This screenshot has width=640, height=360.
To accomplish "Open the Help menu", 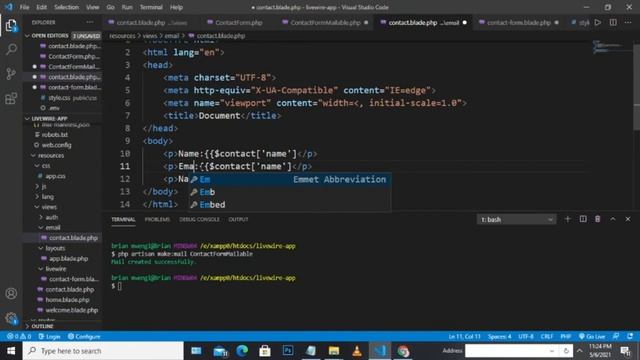I will (176, 7).
